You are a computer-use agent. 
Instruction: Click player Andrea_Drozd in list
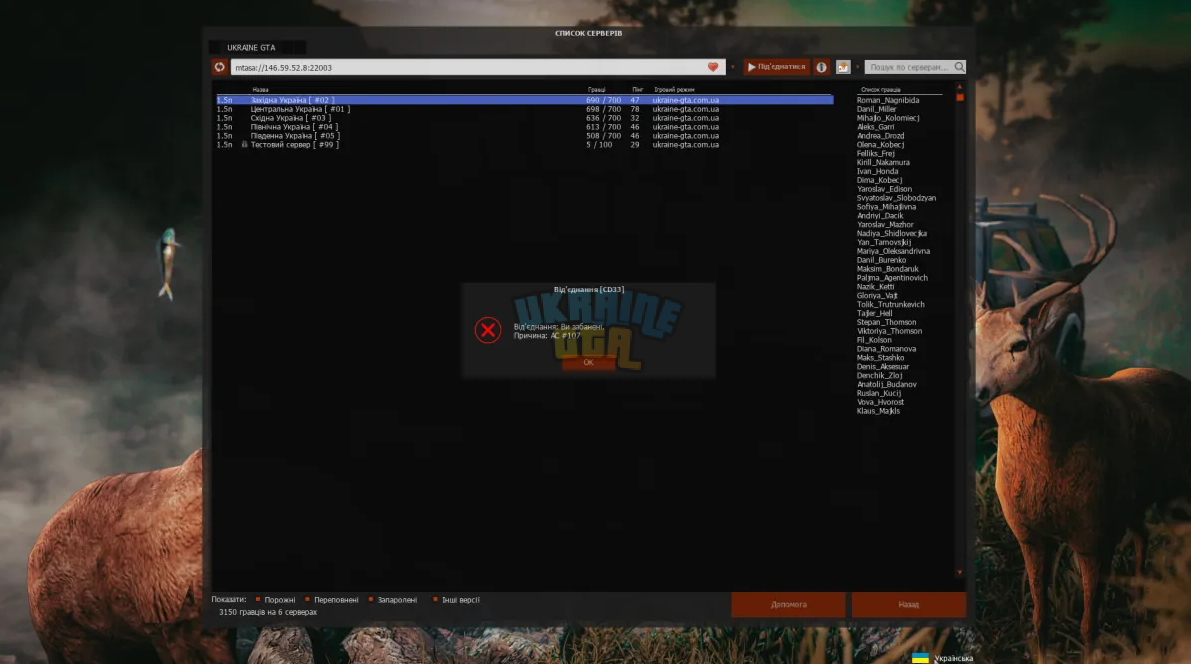pos(880,135)
